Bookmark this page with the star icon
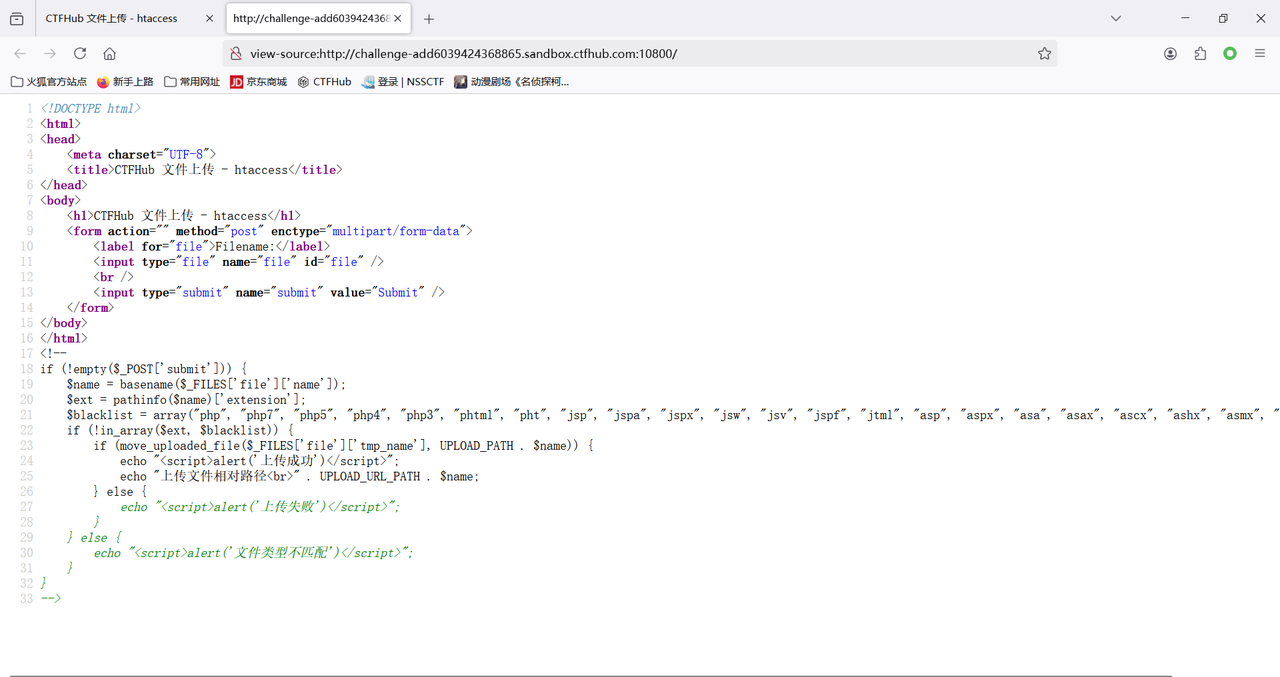The image size is (1280, 677). point(1044,54)
